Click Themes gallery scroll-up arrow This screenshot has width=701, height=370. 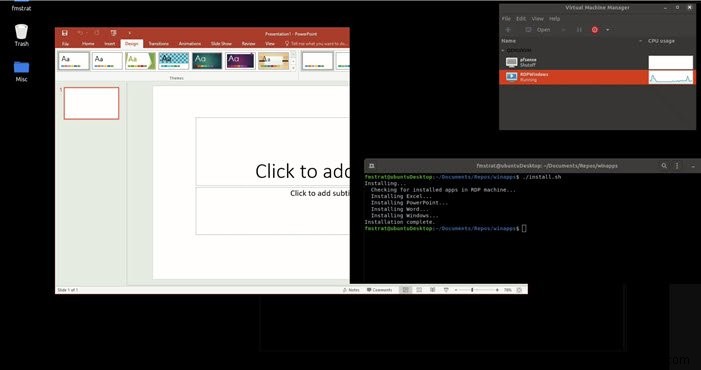coord(293,54)
